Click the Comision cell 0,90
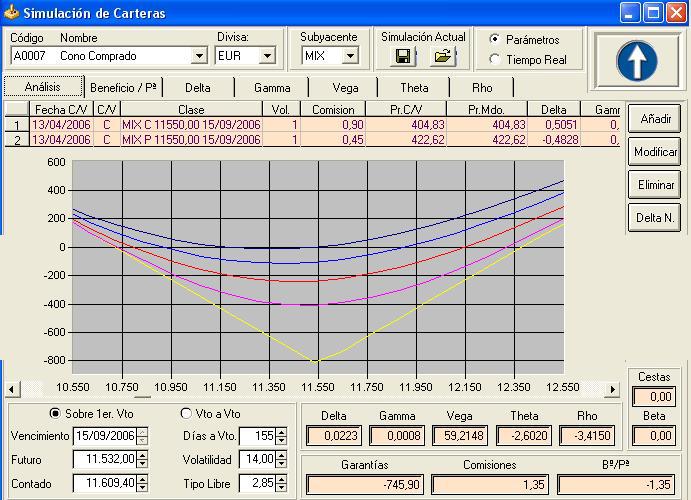The image size is (691, 500). [x=333, y=125]
